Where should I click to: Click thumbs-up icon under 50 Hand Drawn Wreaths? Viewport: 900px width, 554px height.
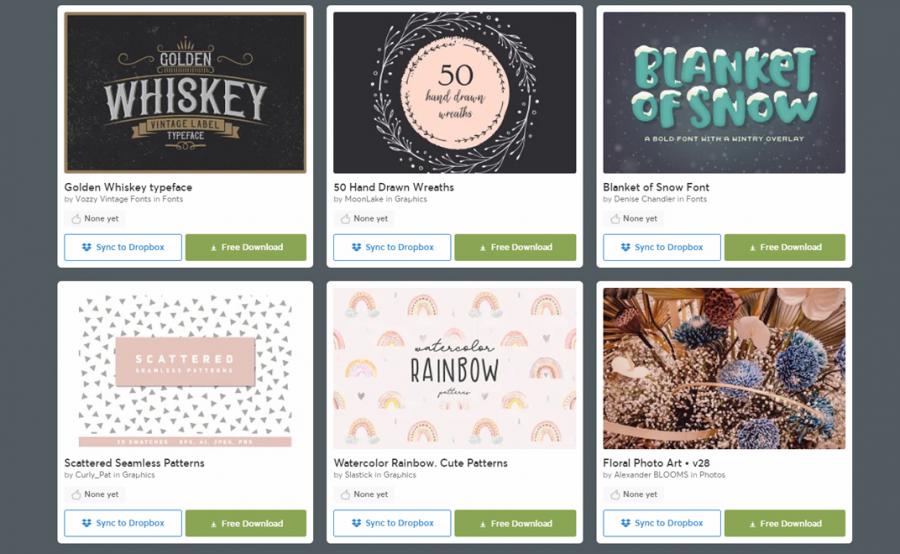click(x=345, y=219)
